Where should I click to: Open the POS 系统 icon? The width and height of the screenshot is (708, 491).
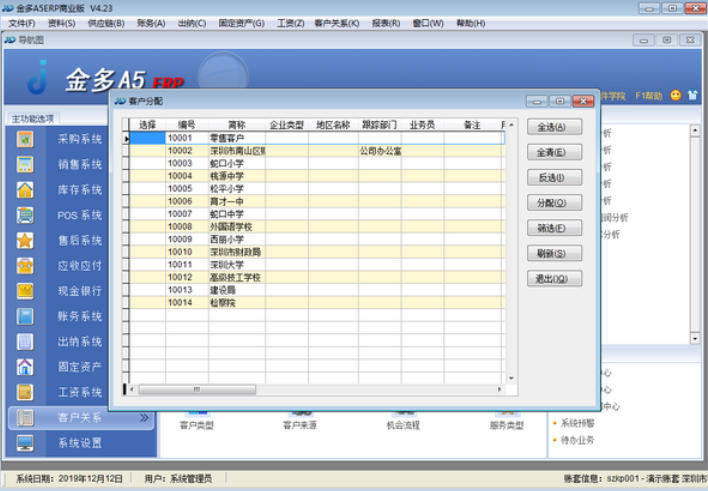pos(25,215)
